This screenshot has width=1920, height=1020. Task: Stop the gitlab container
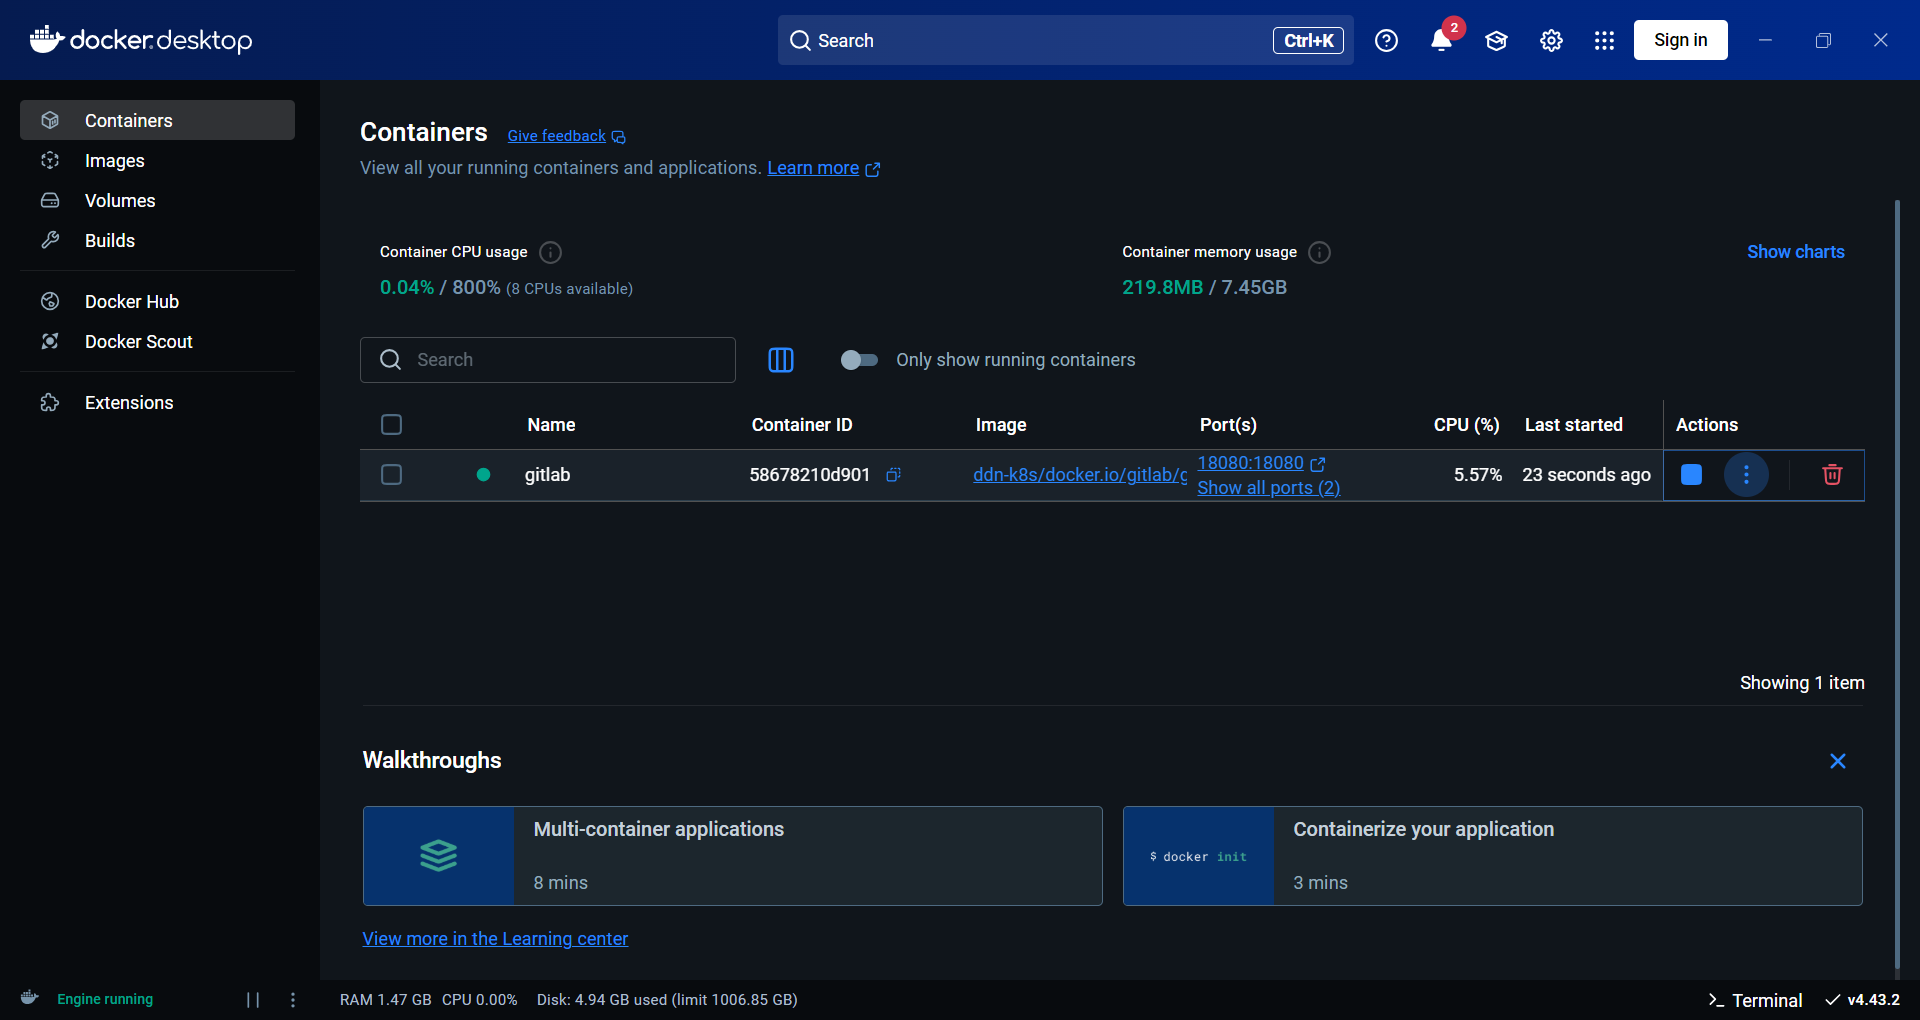point(1691,475)
